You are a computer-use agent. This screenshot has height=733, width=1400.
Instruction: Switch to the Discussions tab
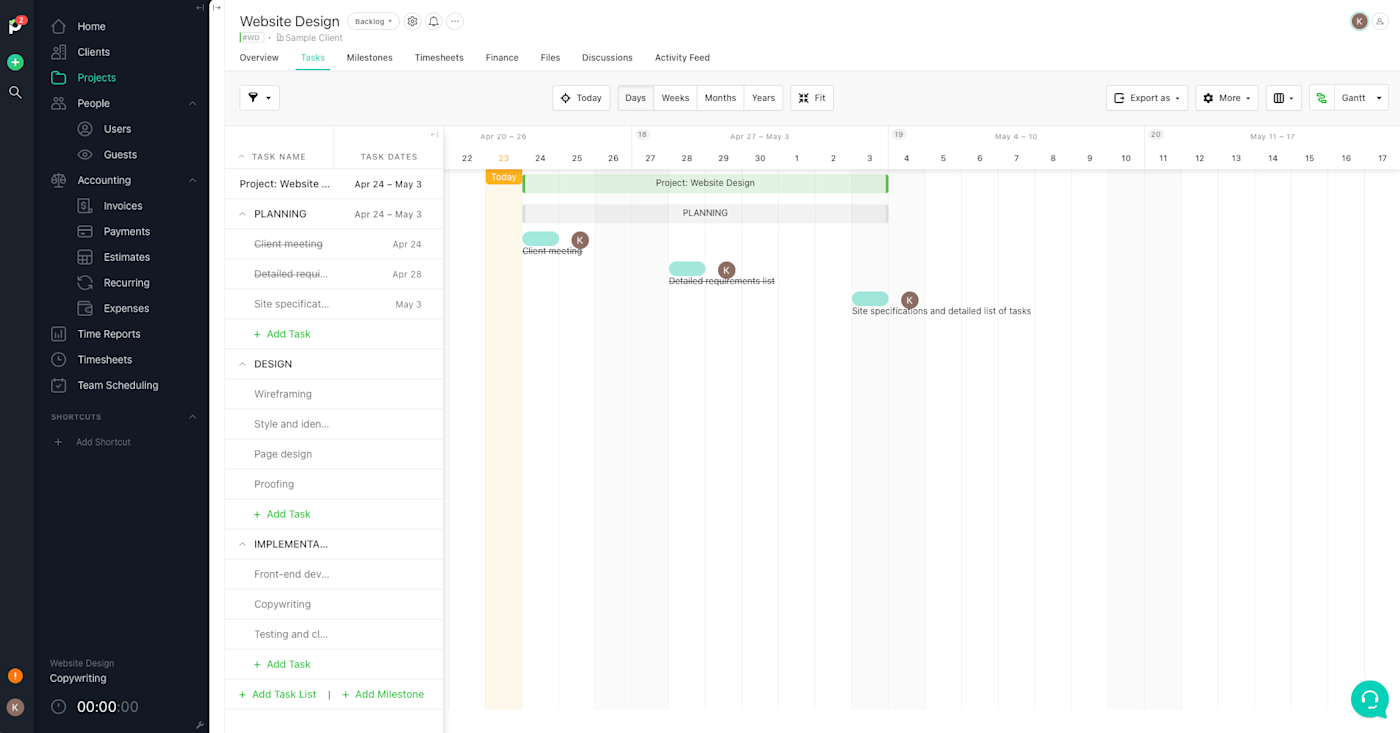tap(607, 58)
